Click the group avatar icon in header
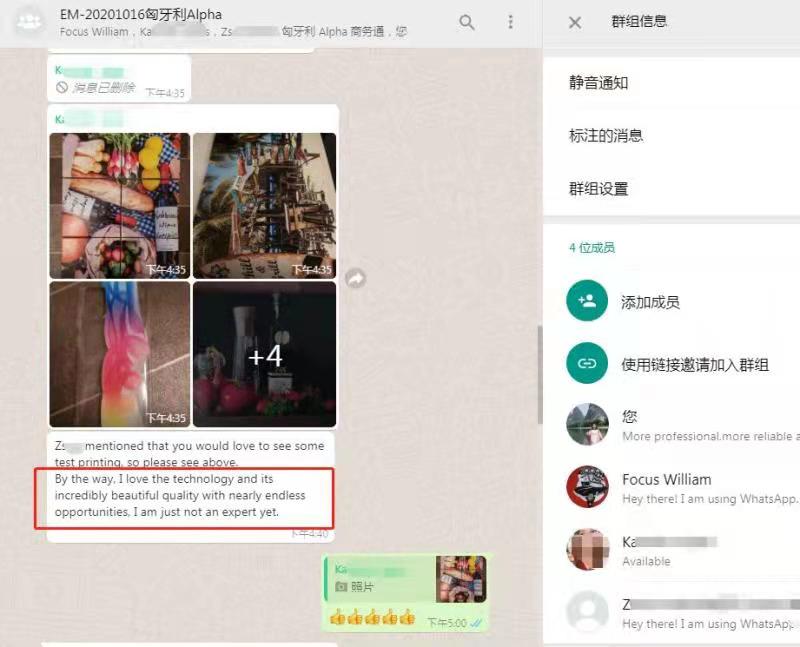This screenshot has width=800, height=647. pyautogui.click(x=30, y=22)
